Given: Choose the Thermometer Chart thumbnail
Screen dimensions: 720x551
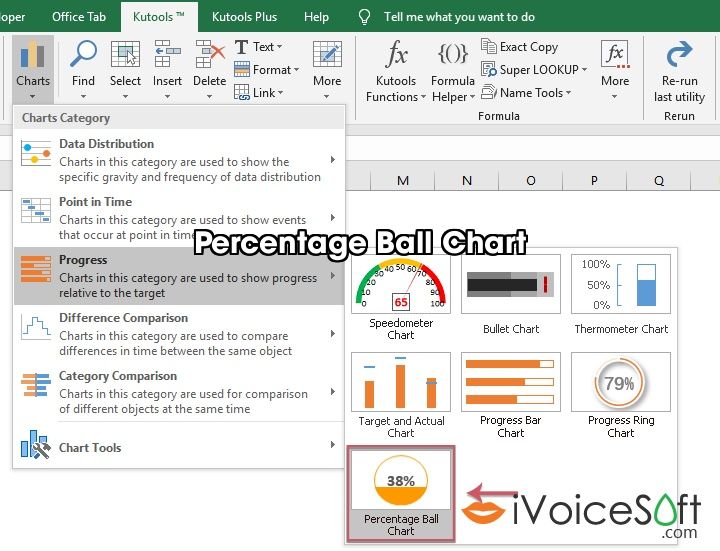Looking at the screenshot, I should click(x=621, y=284).
